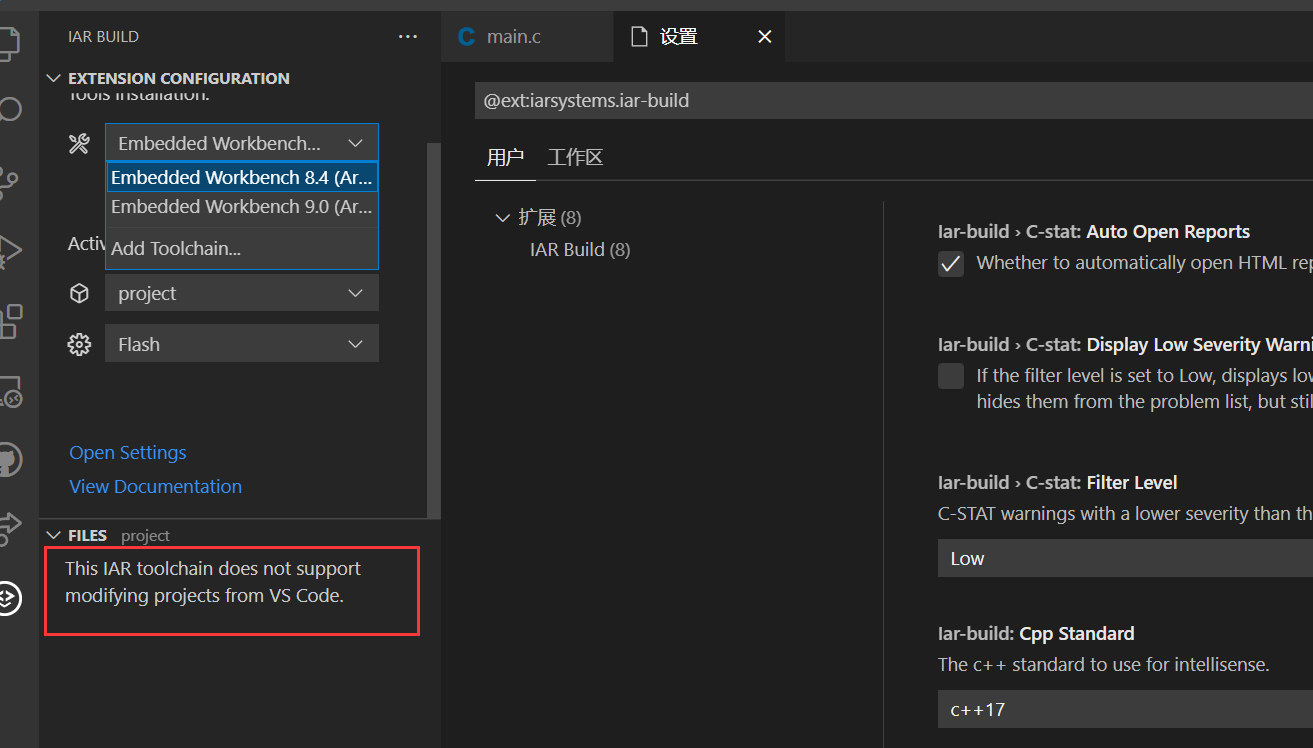Click the Iar-build: Cpp Standard setting title
Screen dimensions: 1313x748
1036,633
